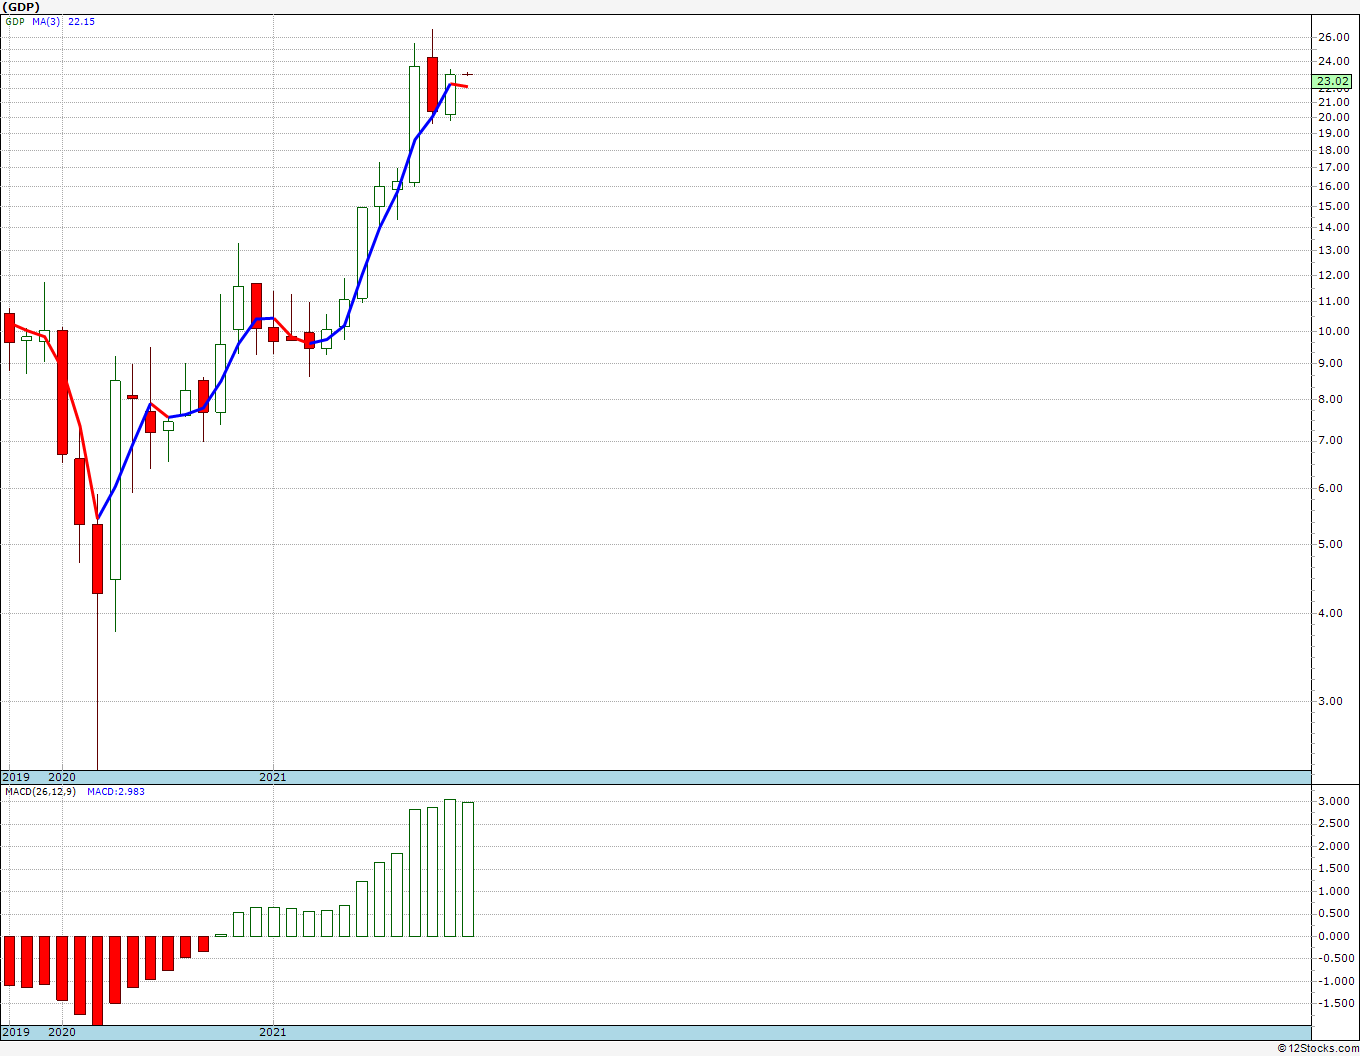
Task: Click the lowest red MACD histogram bar
Action: pos(97,980)
